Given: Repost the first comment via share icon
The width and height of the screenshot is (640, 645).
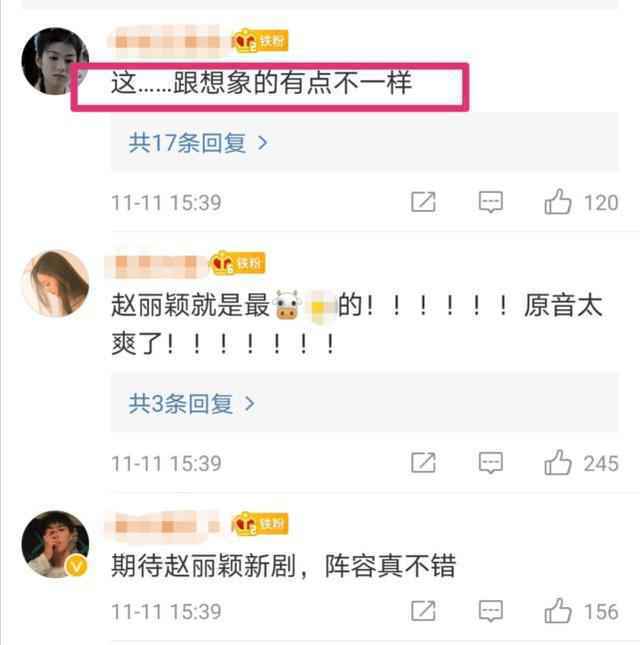Looking at the screenshot, I should 423,202.
